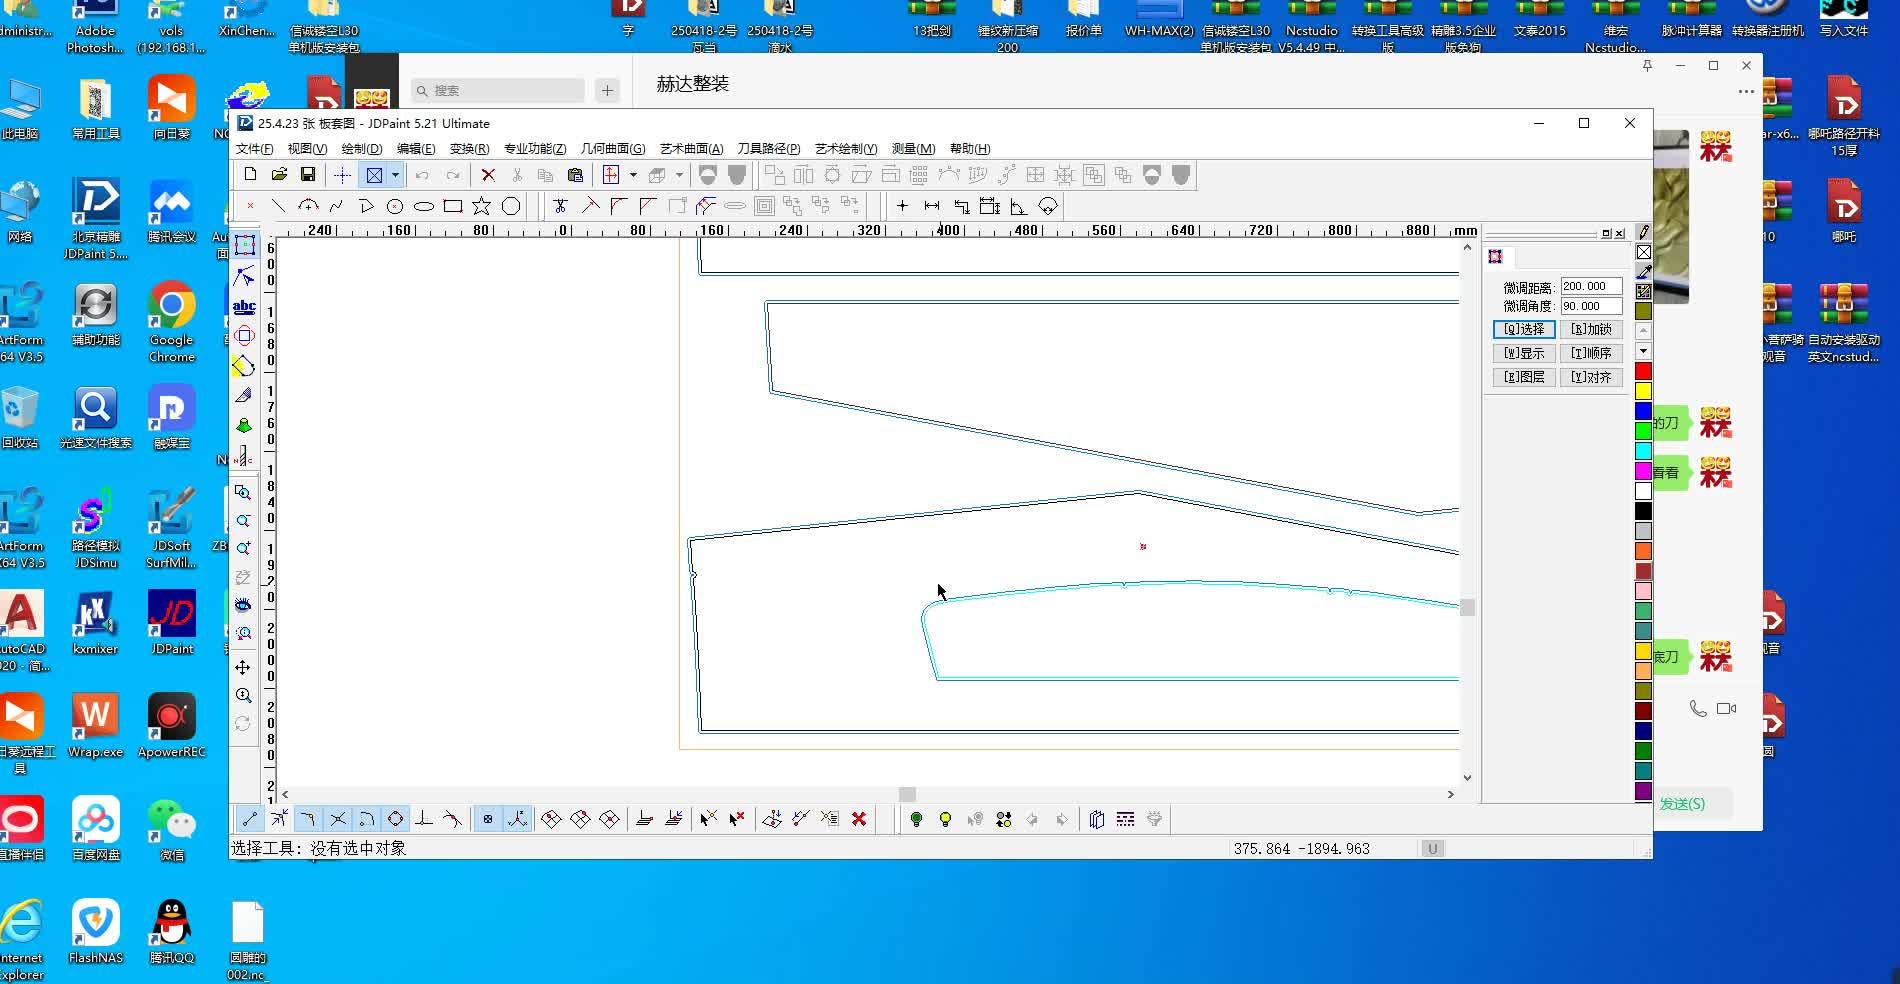1900x984 pixels.
Task: Select the star shape drawing tool
Action: click(x=481, y=206)
